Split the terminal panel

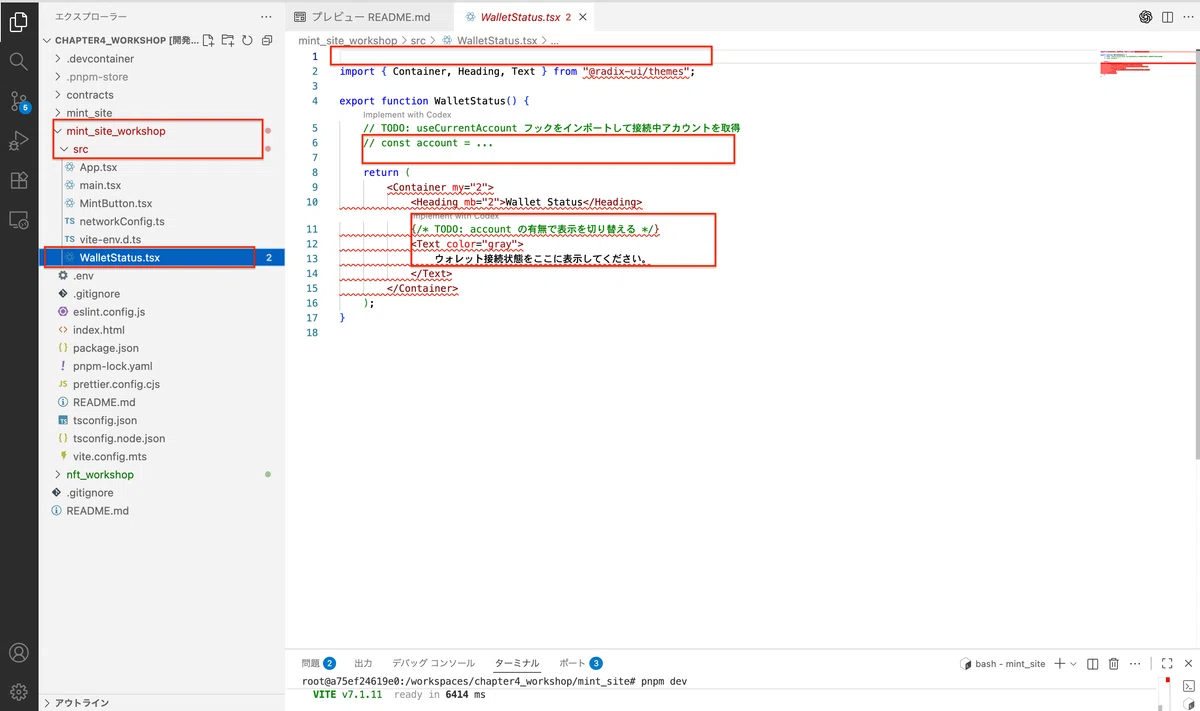click(1093, 663)
